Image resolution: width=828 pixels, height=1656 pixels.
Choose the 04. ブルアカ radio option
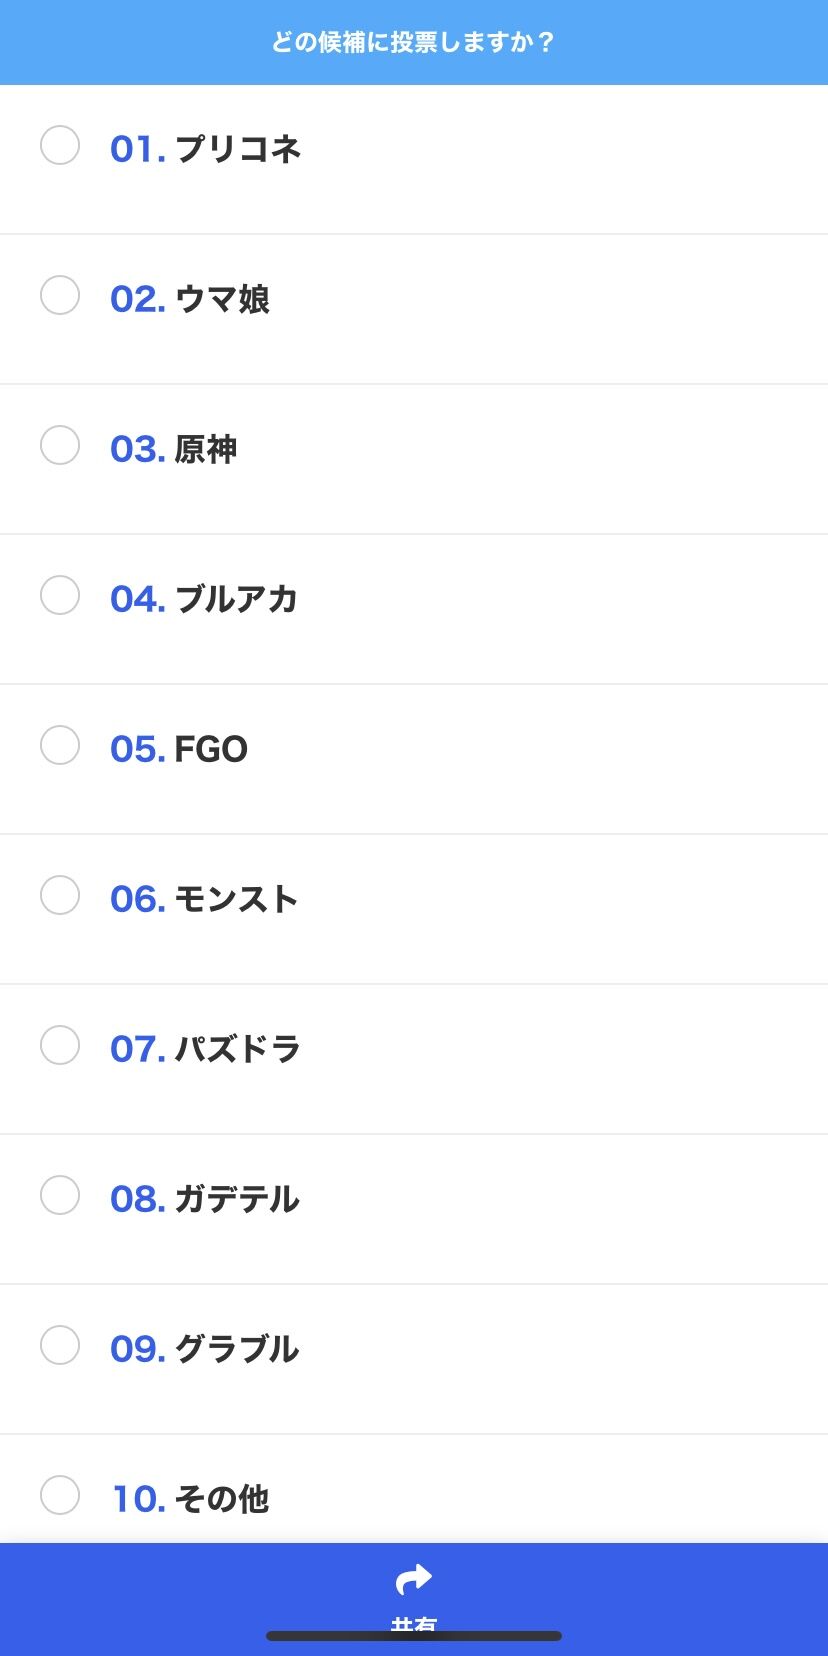[x=60, y=595]
